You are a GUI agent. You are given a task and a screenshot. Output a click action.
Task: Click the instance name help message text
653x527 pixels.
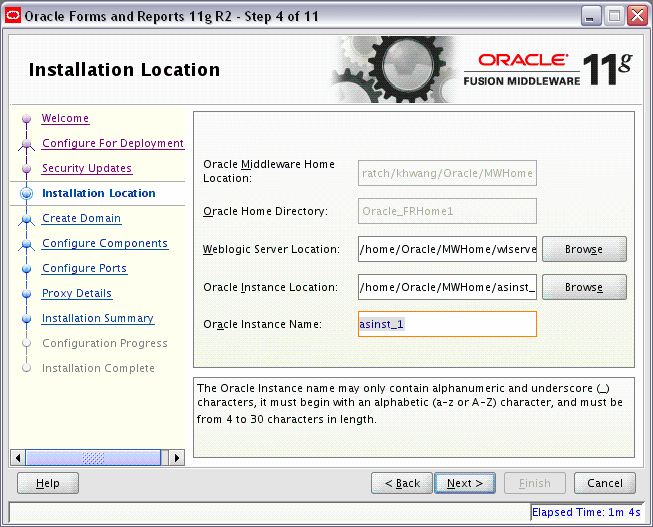(x=410, y=403)
